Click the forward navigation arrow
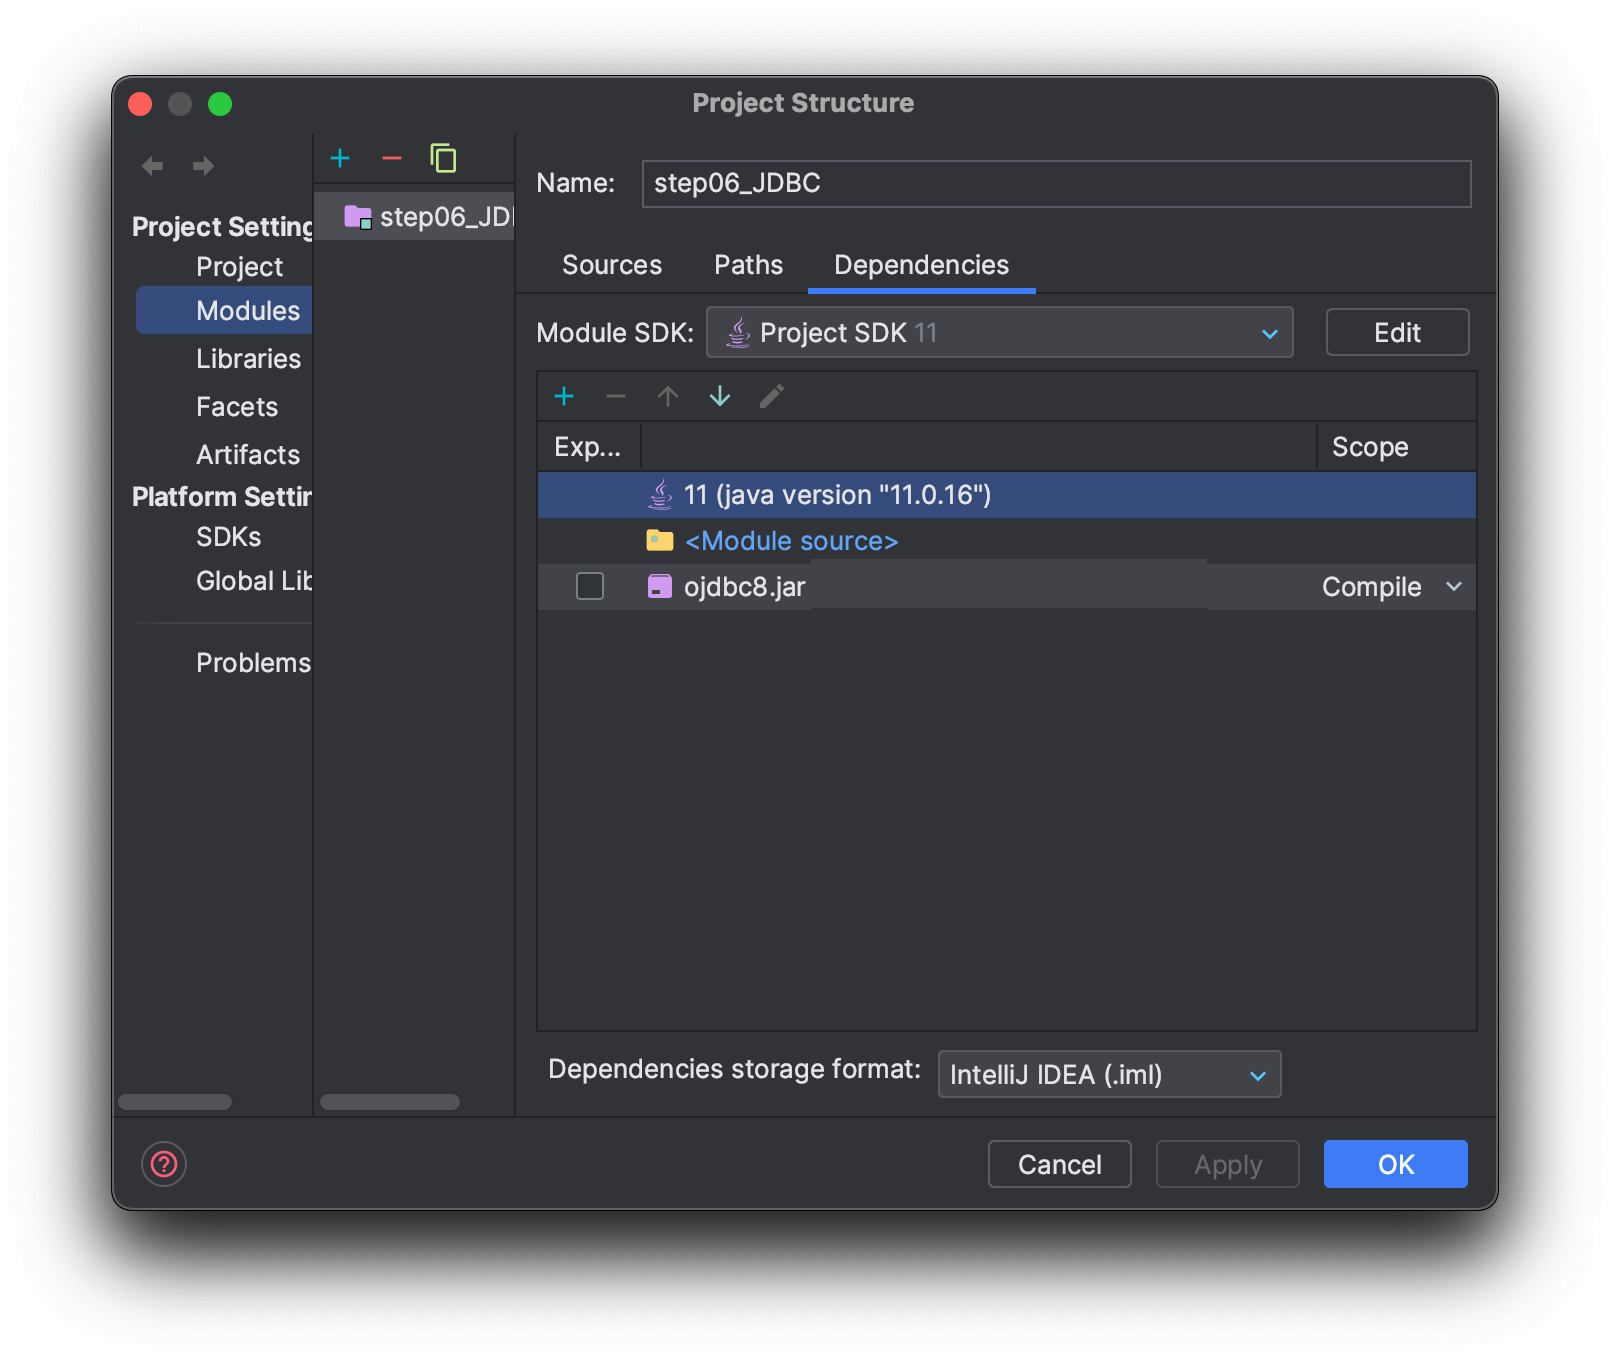This screenshot has height=1358, width=1610. pos(204,166)
